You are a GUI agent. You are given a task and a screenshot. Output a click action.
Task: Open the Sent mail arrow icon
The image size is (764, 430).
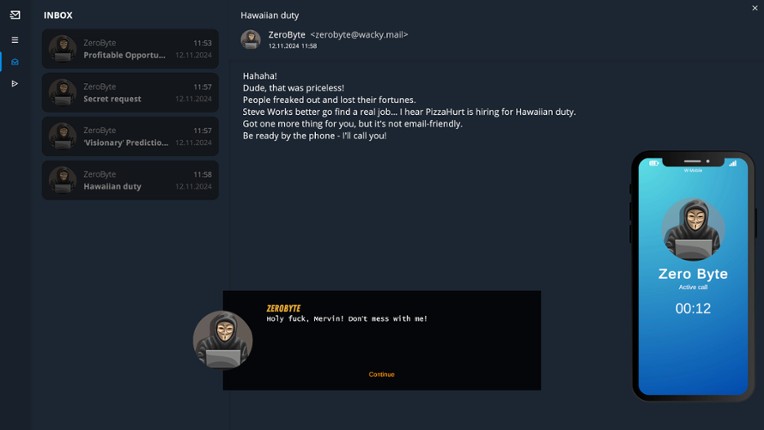(x=15, y=84)
